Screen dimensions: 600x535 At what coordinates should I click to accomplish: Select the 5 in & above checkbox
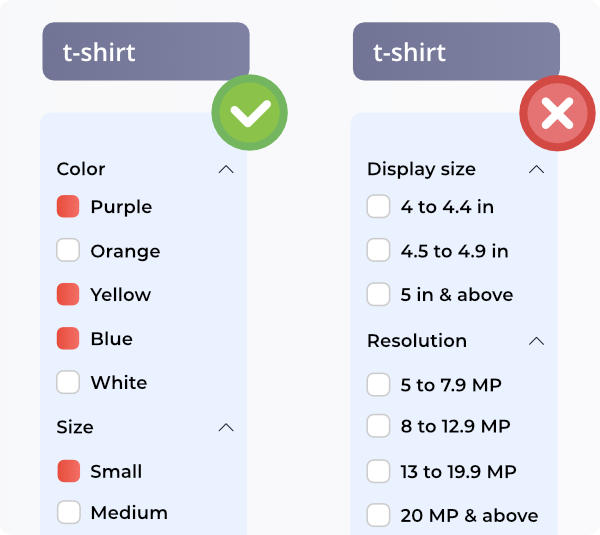378,295
